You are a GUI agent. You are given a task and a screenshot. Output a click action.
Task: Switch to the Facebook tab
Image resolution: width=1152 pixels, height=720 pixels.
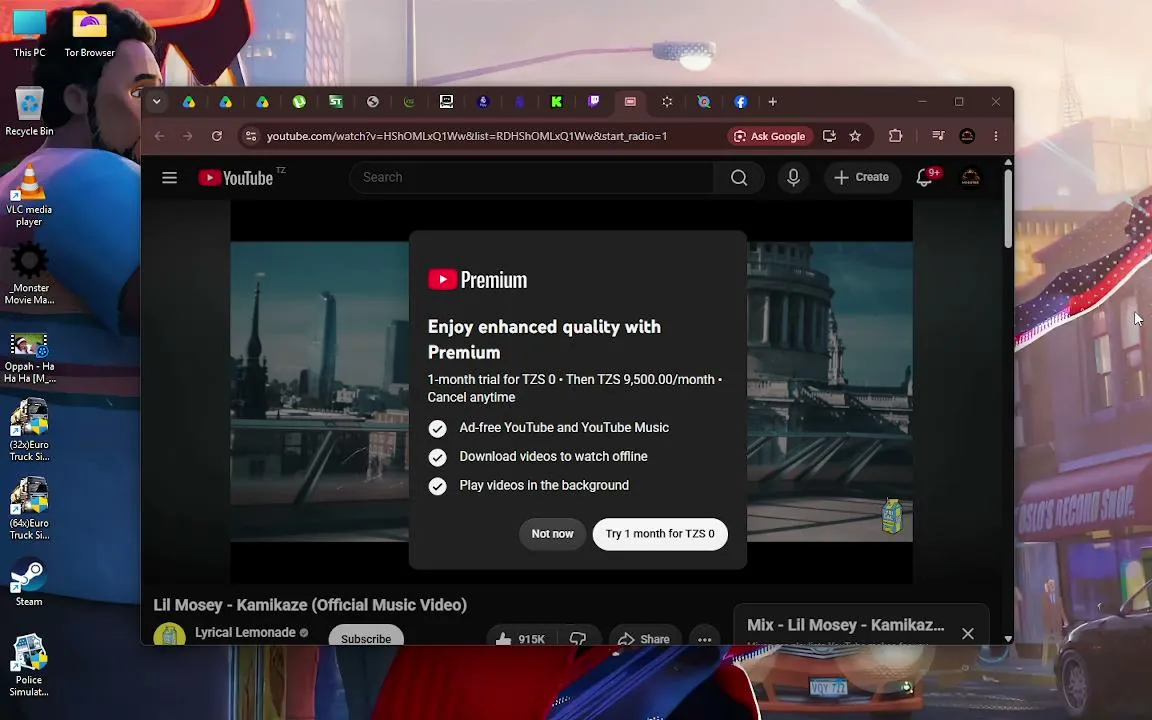click(741, 102)
